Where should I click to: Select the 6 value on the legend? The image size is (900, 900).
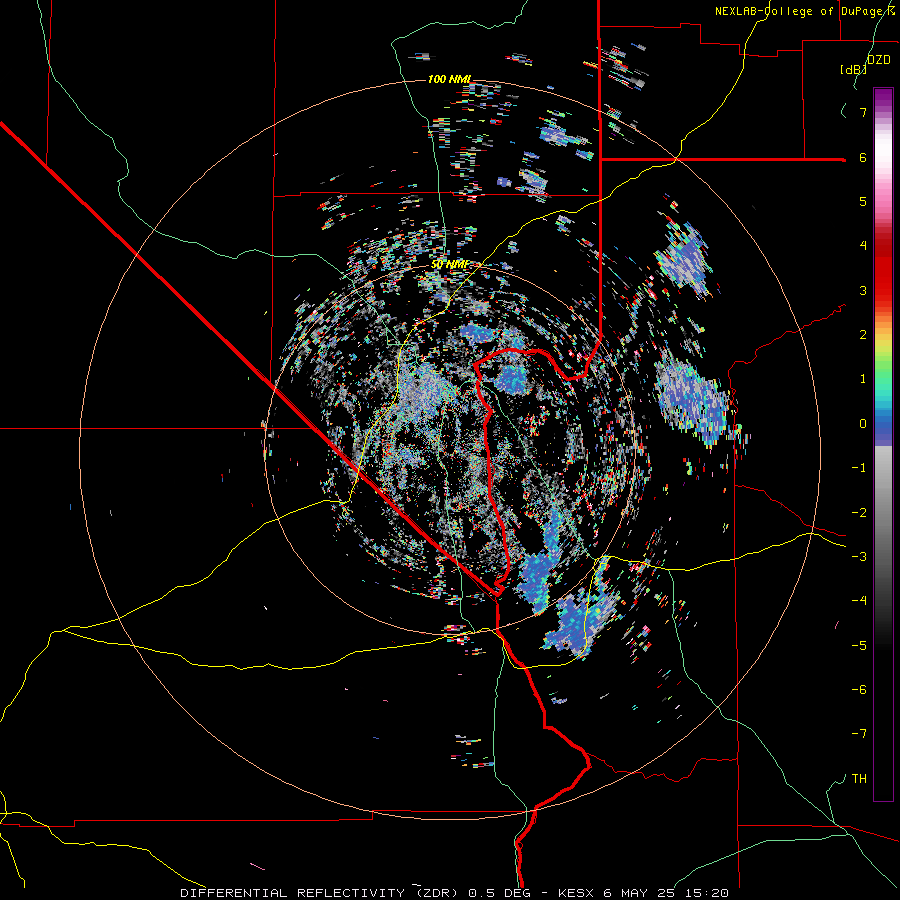click(863, 157)
